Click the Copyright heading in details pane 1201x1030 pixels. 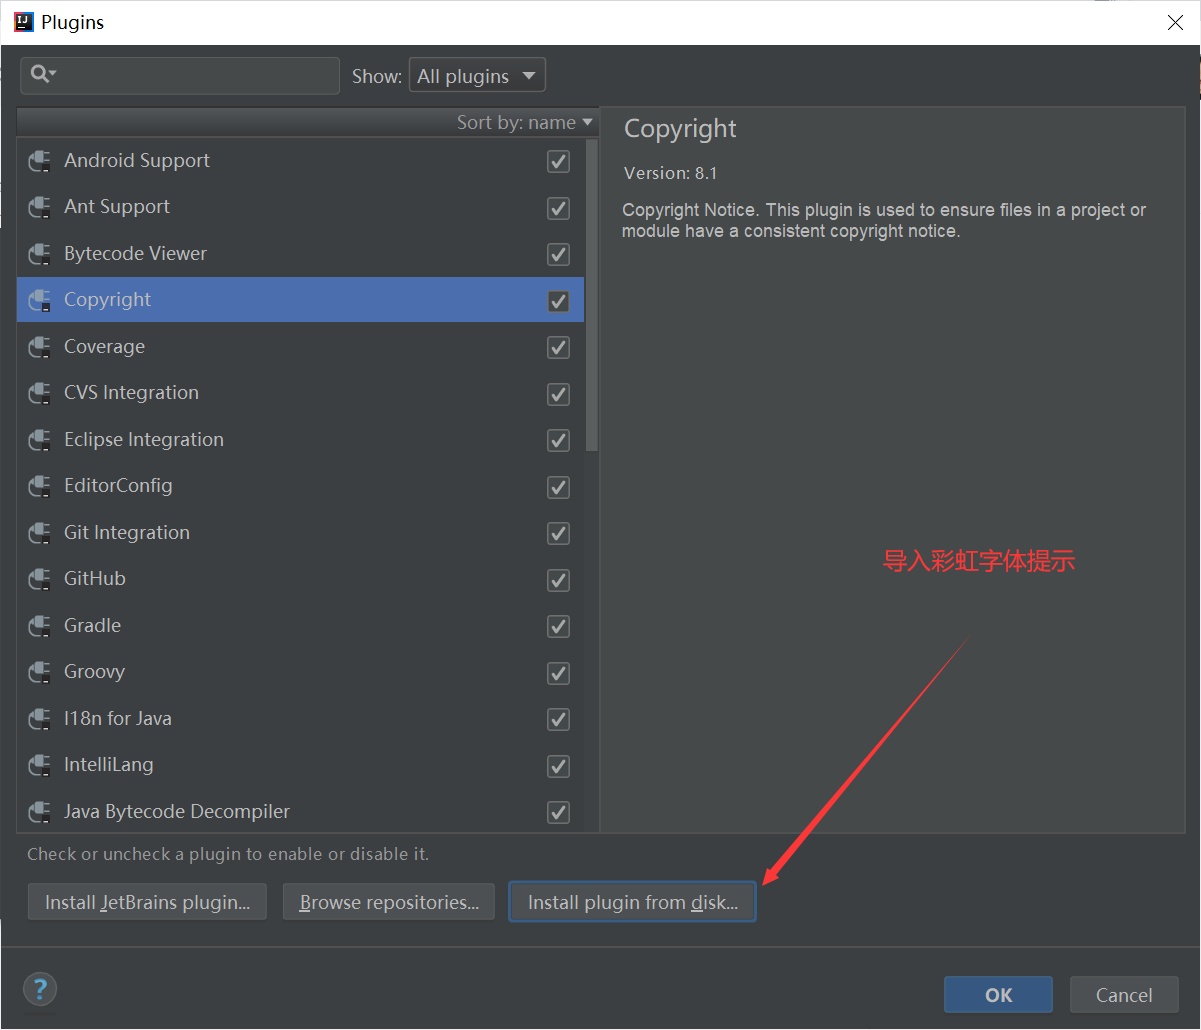pyautogui.click(x=680, y=129)
